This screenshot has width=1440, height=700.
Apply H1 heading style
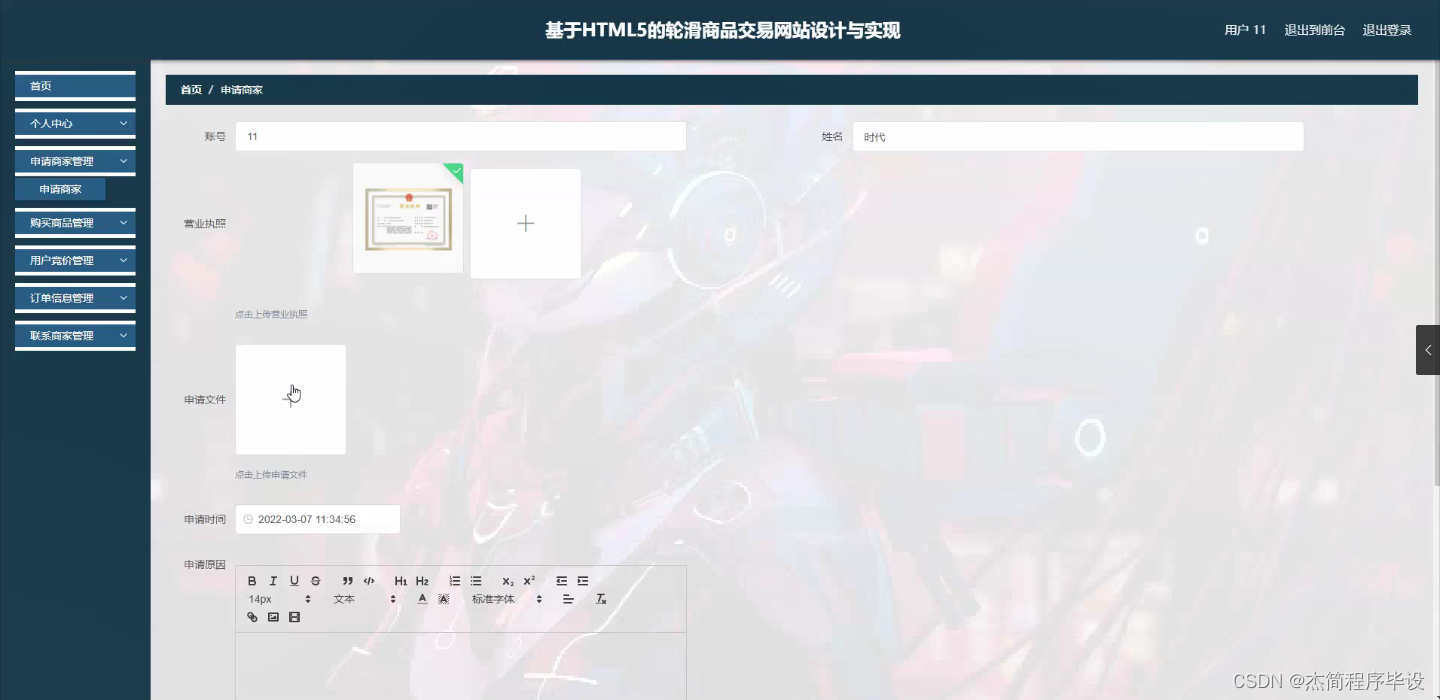click(x=400, y=580)
